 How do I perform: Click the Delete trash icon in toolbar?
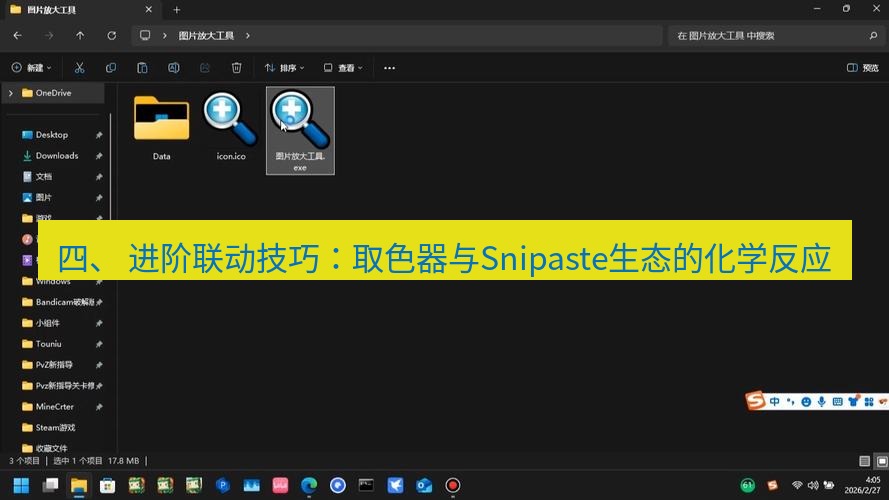pyautogui.click(x=236, y=68)
